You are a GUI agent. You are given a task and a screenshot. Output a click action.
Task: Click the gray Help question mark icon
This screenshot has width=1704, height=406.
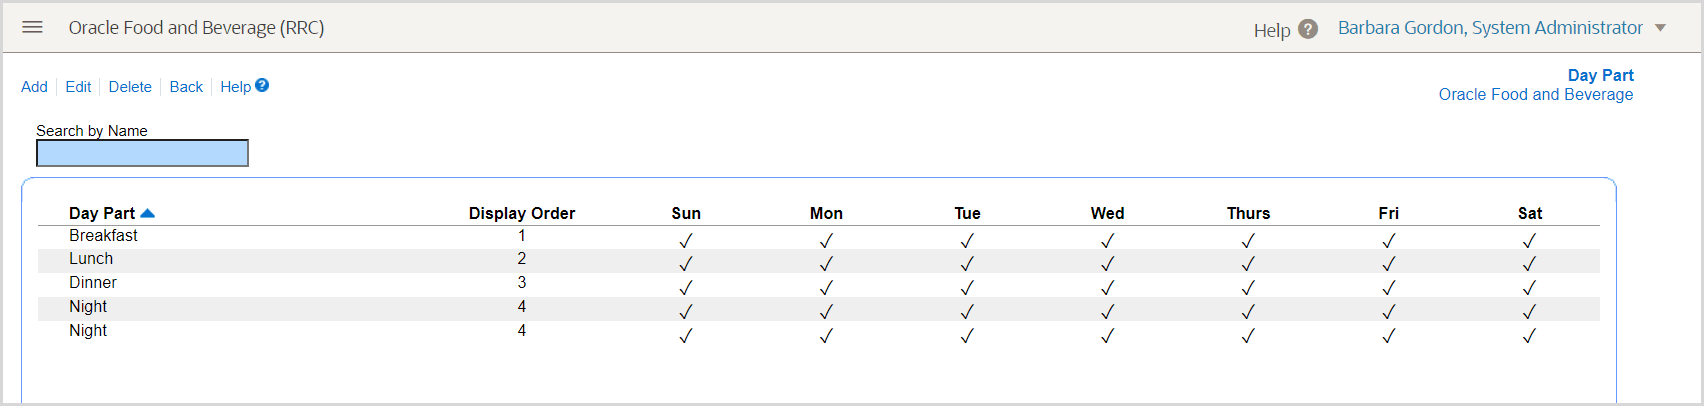pos(1308,30)
